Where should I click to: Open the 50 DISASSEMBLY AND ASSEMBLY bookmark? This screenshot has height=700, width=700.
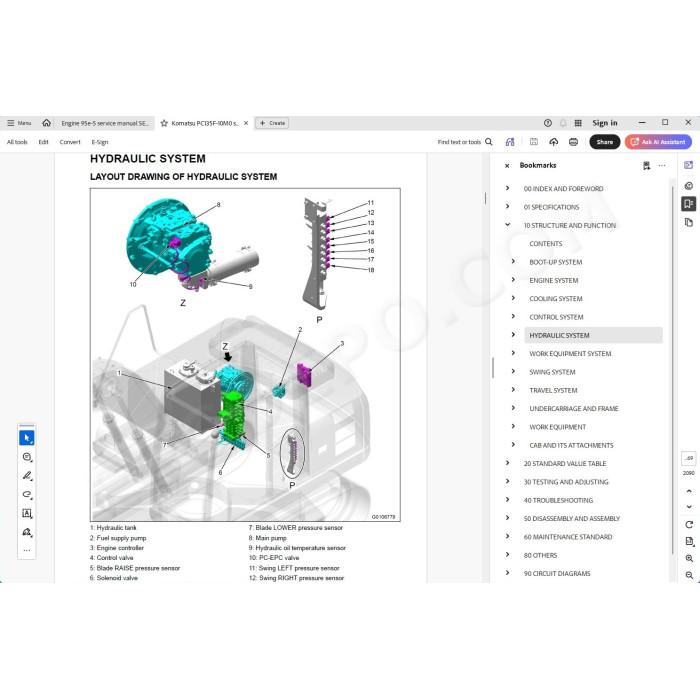click(x=571, y=518)
